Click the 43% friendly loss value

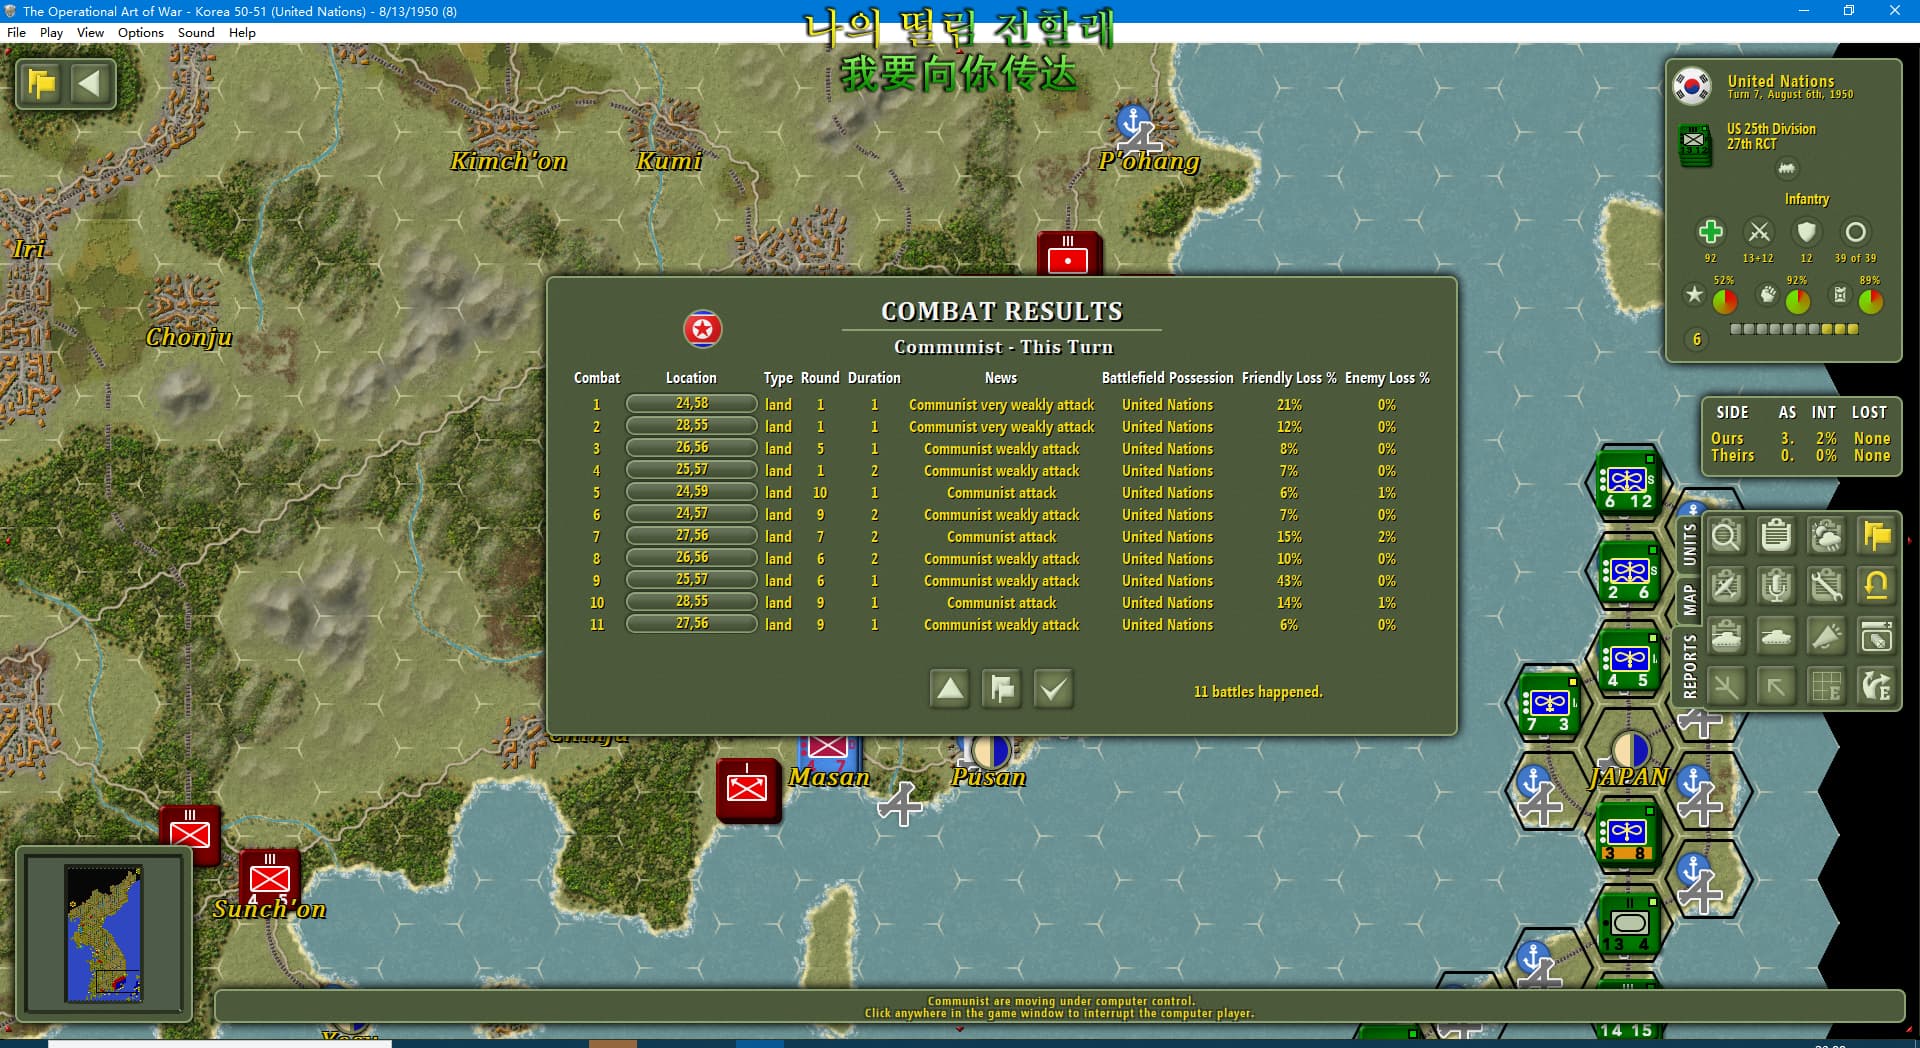tap(1289, 581)
